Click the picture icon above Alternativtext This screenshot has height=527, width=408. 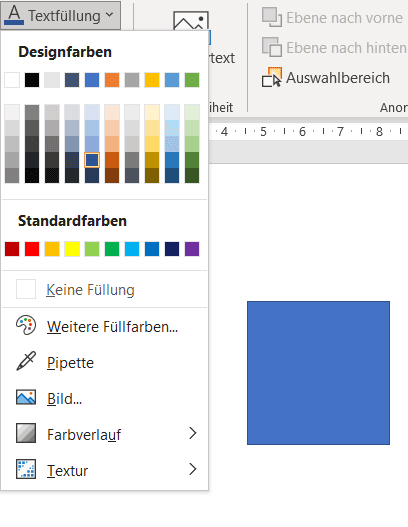(x=191, y=21)
